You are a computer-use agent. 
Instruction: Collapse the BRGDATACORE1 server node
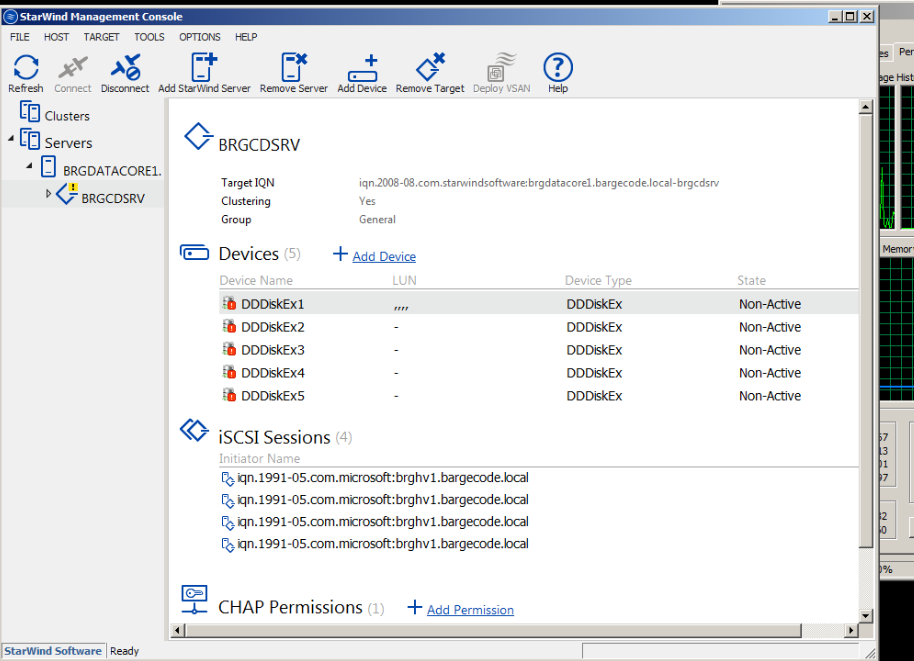29,166
